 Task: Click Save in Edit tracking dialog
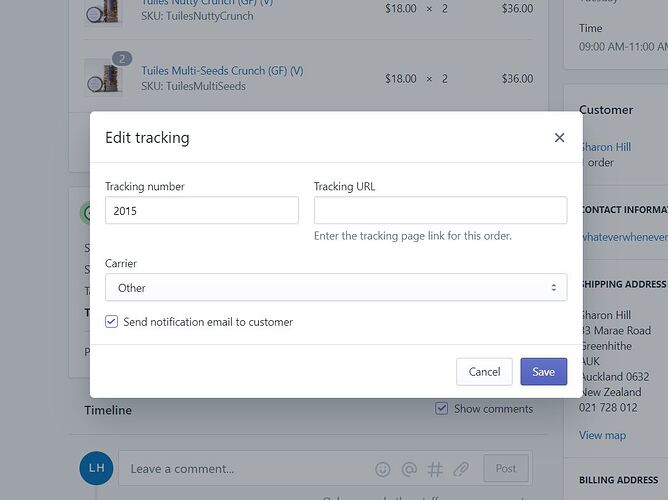pos(543,372)
